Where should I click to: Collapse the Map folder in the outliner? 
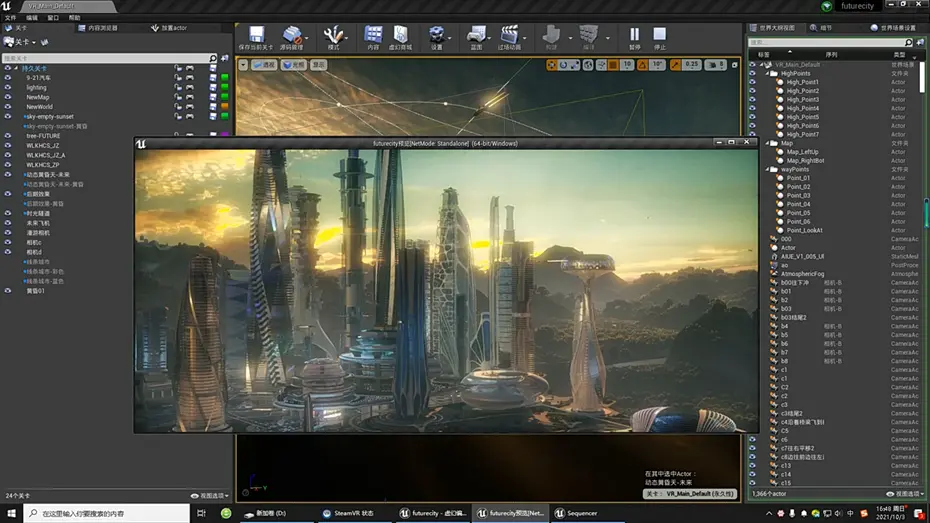tap(767, 143)
